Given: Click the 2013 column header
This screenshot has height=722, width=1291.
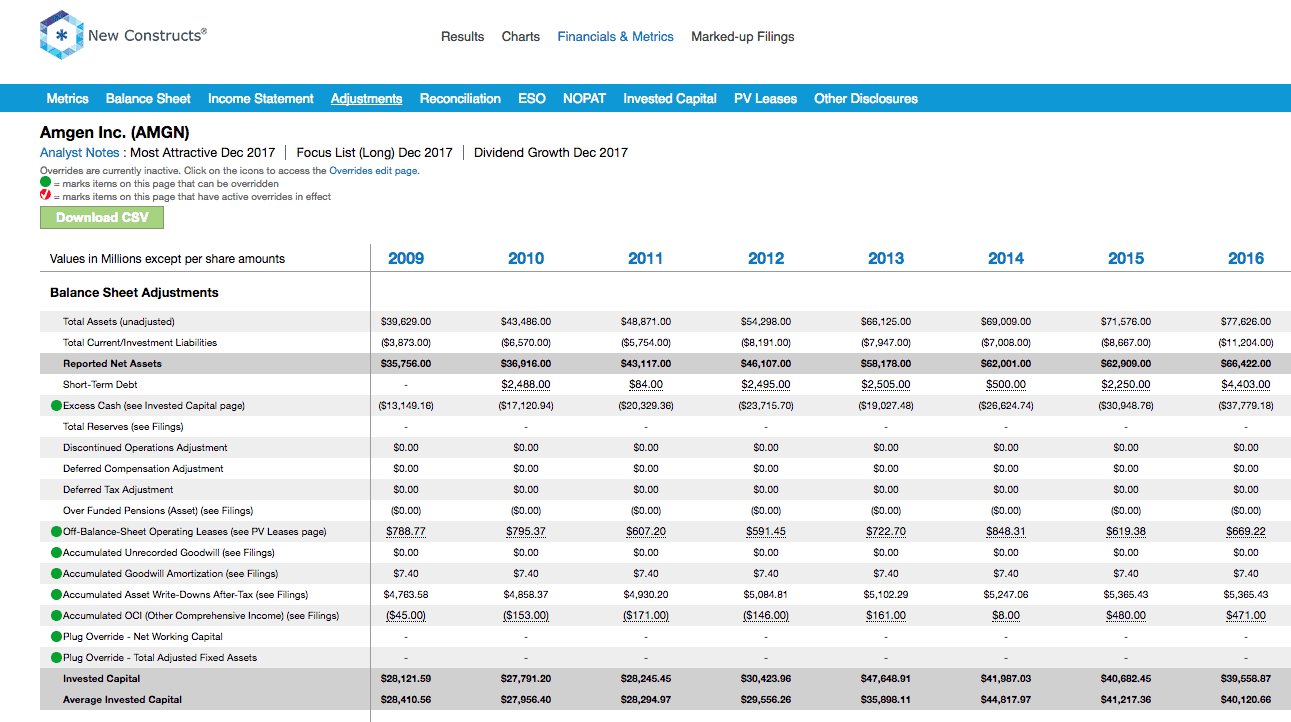Looking at the screenshot, I should point(886,259).
